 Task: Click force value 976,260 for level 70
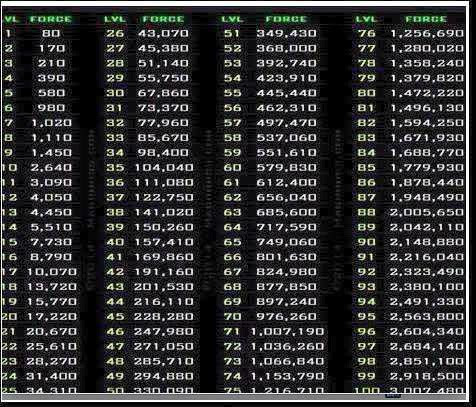click(287, 317)
